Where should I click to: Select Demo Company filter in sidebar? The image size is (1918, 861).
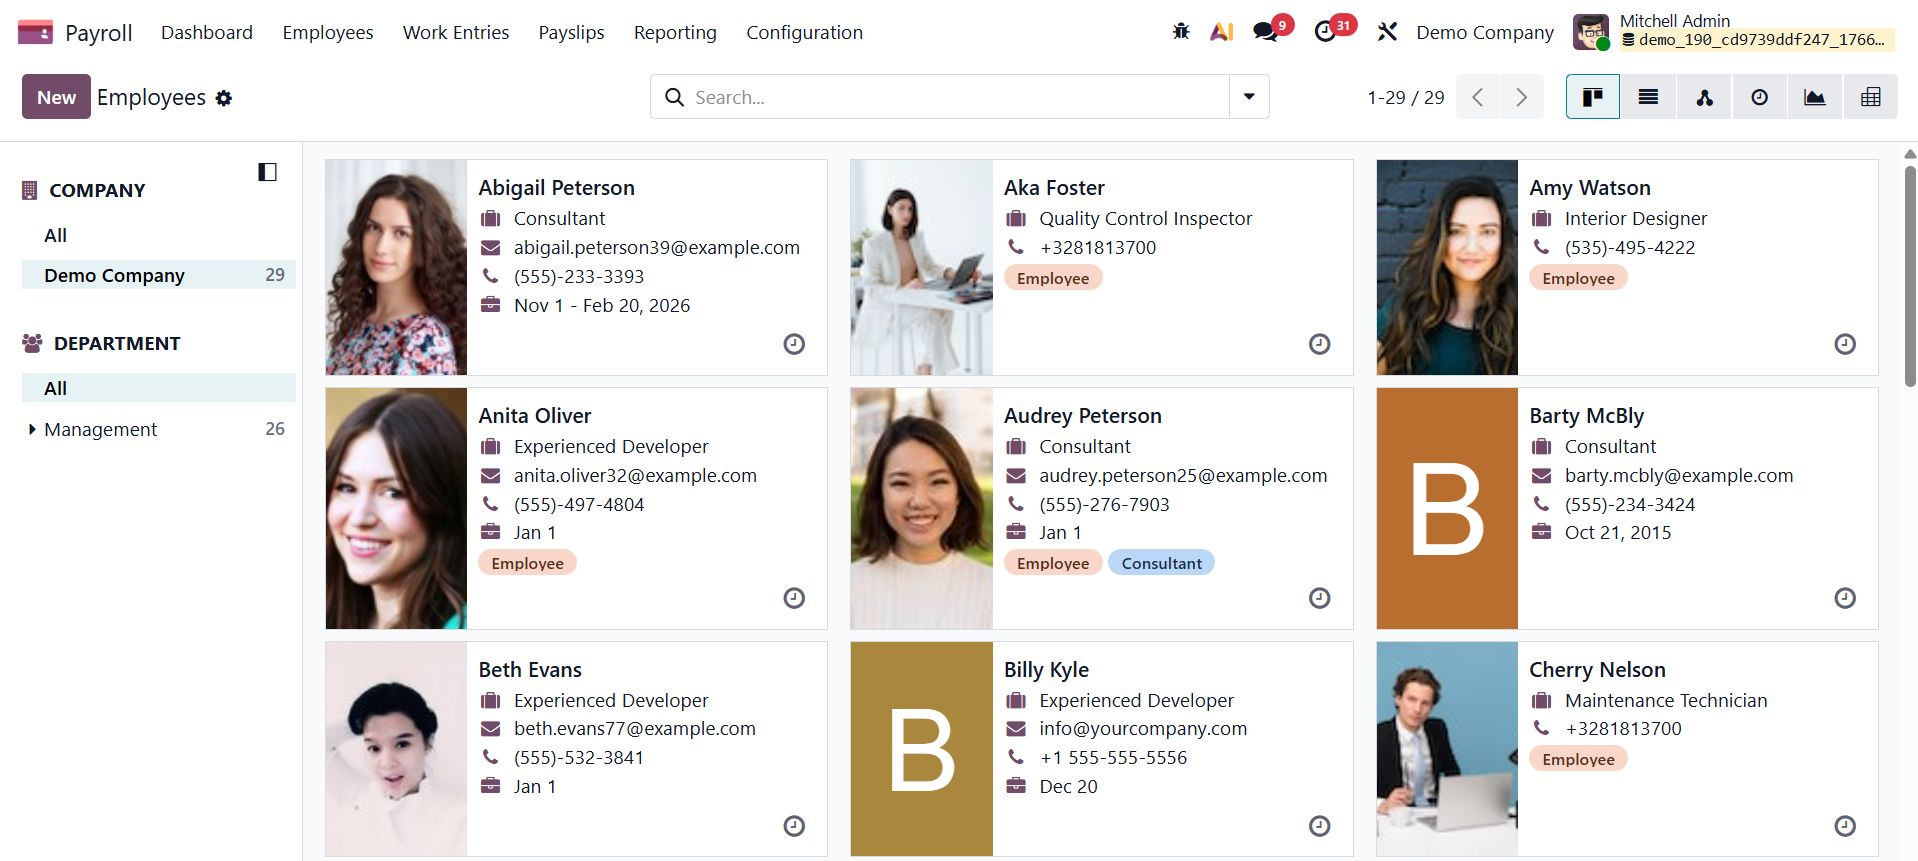(114, 275)
